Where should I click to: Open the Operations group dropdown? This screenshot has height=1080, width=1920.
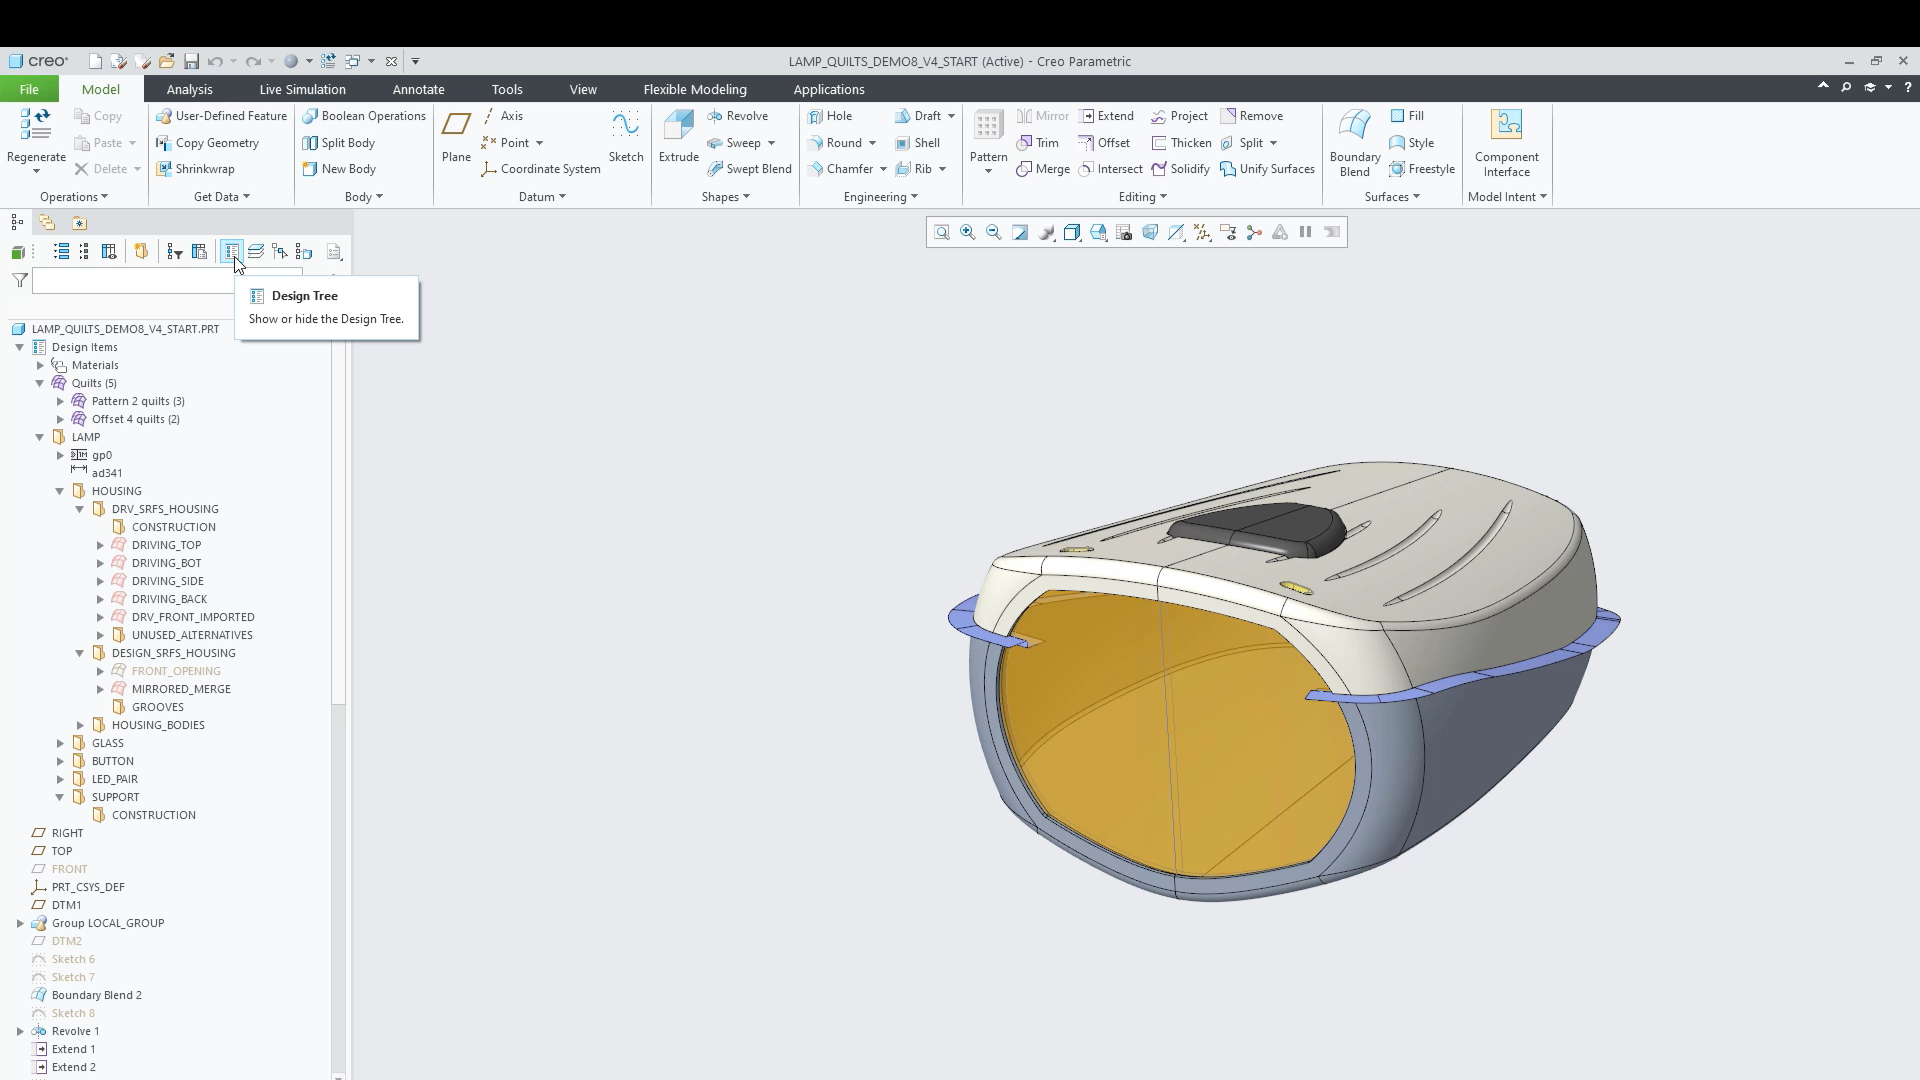pyautogui.click(x=74, y=197)
